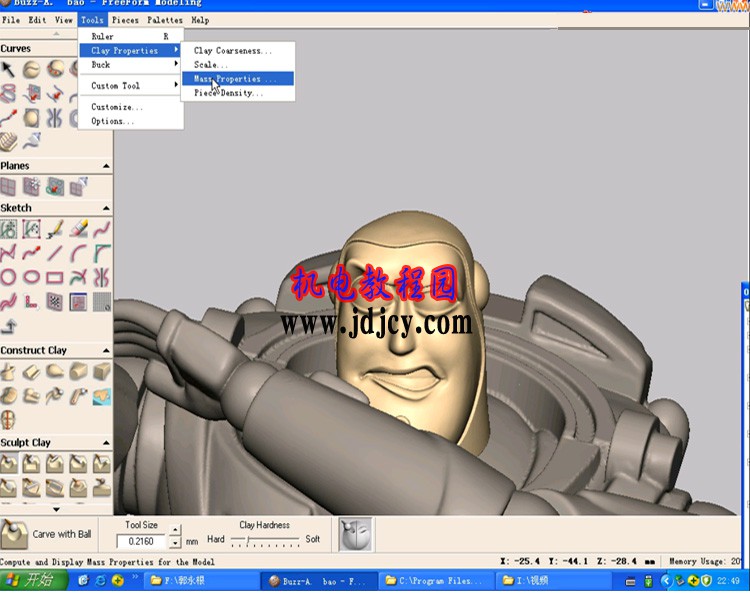Click the palette scroll-up arrow above Curves
This screenshot has height=600, width=750.
[56, 34]
